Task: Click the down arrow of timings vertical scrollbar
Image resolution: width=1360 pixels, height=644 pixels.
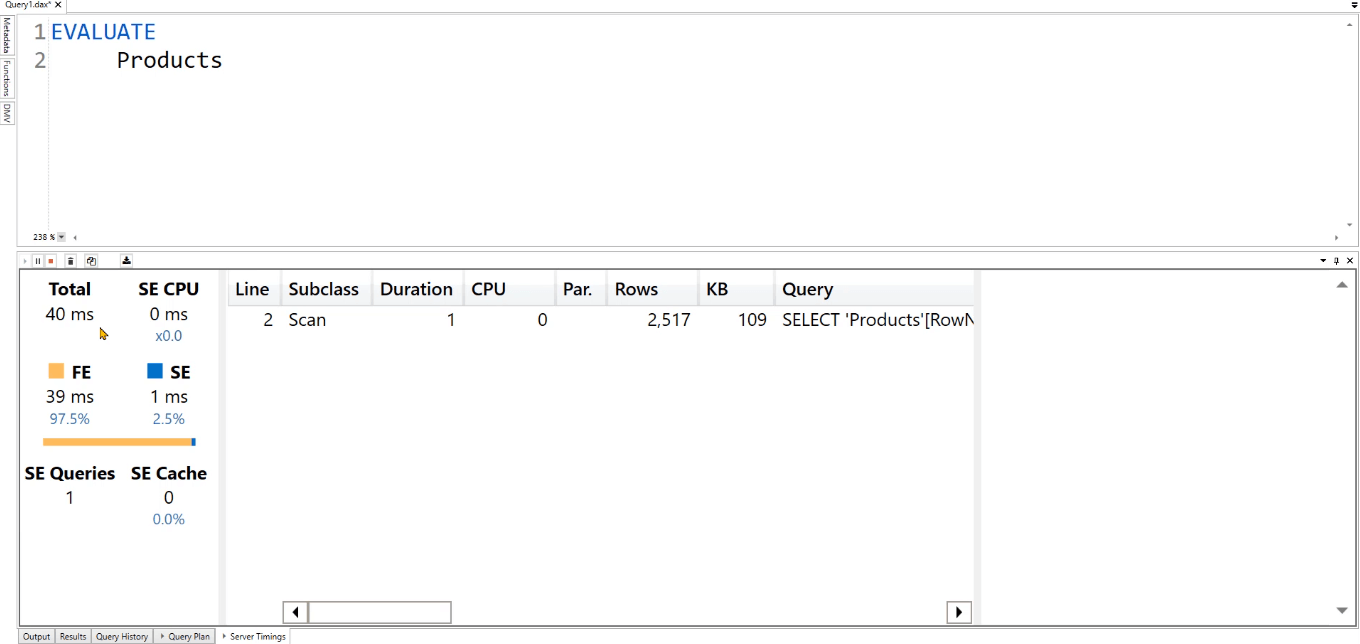Action: click(x=1342, y=610)
